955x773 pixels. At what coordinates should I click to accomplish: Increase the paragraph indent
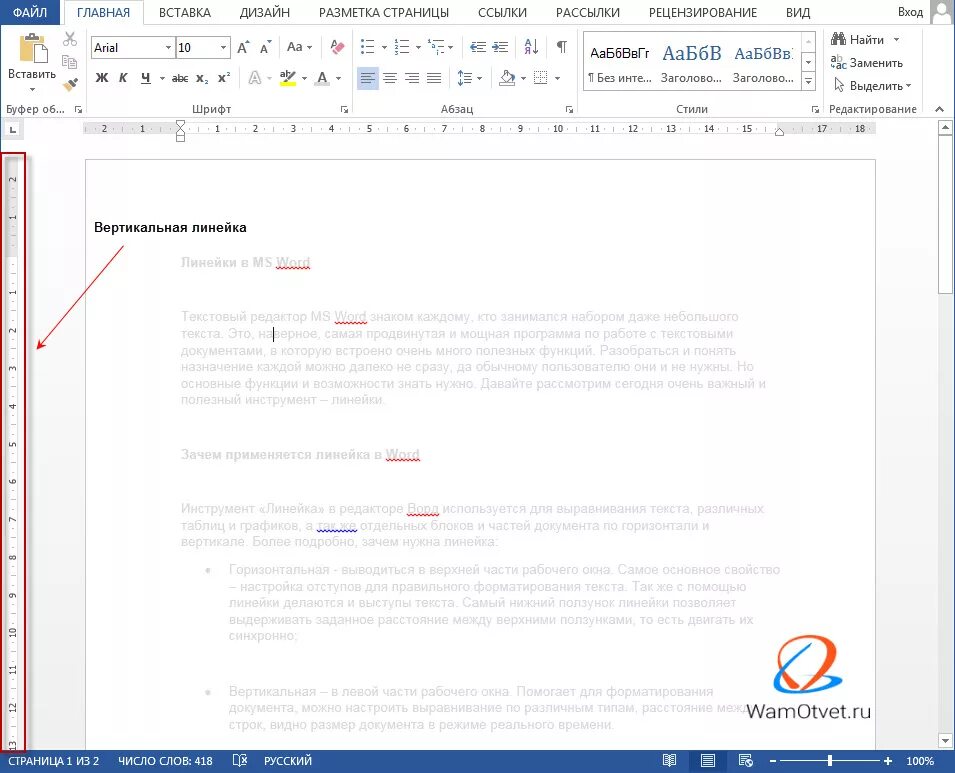(x=500, y=47)
